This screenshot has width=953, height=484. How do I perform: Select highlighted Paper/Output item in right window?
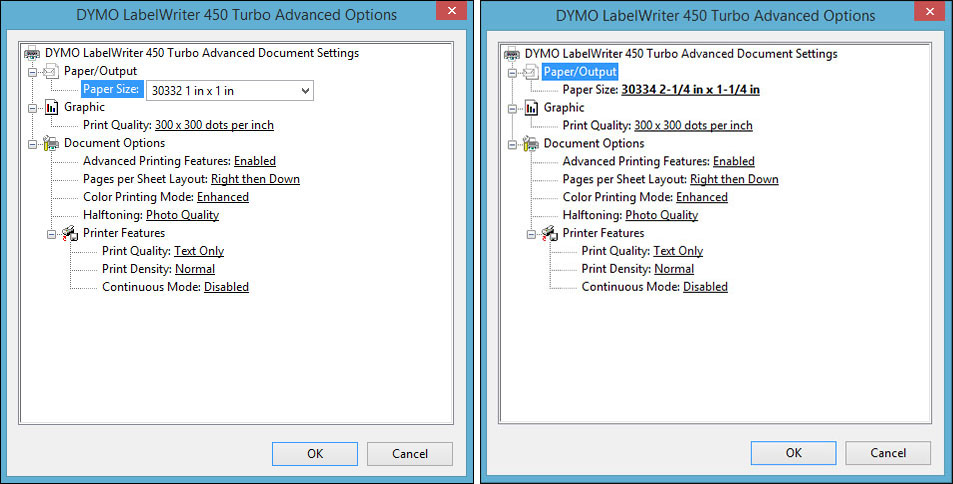pyautogui.click(x=580, y=72)
